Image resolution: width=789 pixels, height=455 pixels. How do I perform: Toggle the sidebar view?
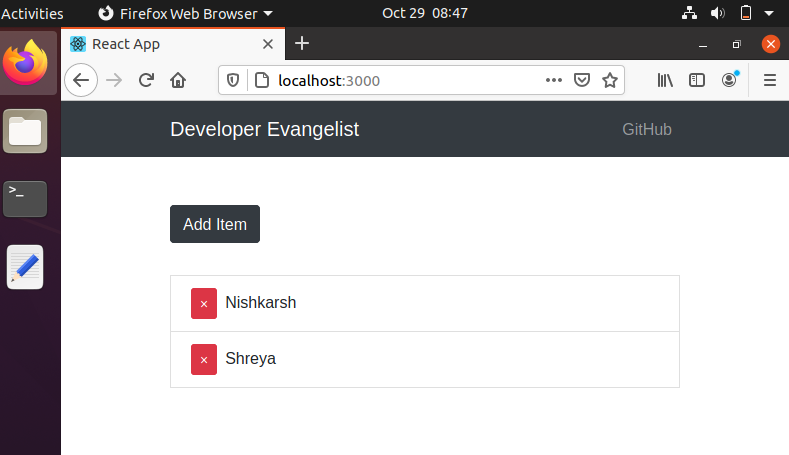697,80
